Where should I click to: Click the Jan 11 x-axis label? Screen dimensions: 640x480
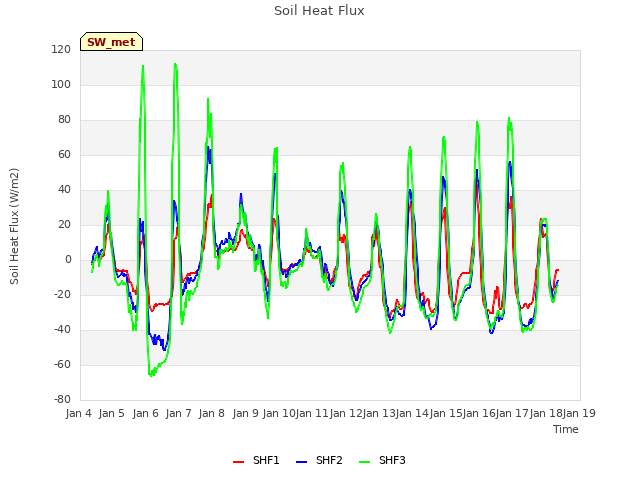tap(312, 413)
